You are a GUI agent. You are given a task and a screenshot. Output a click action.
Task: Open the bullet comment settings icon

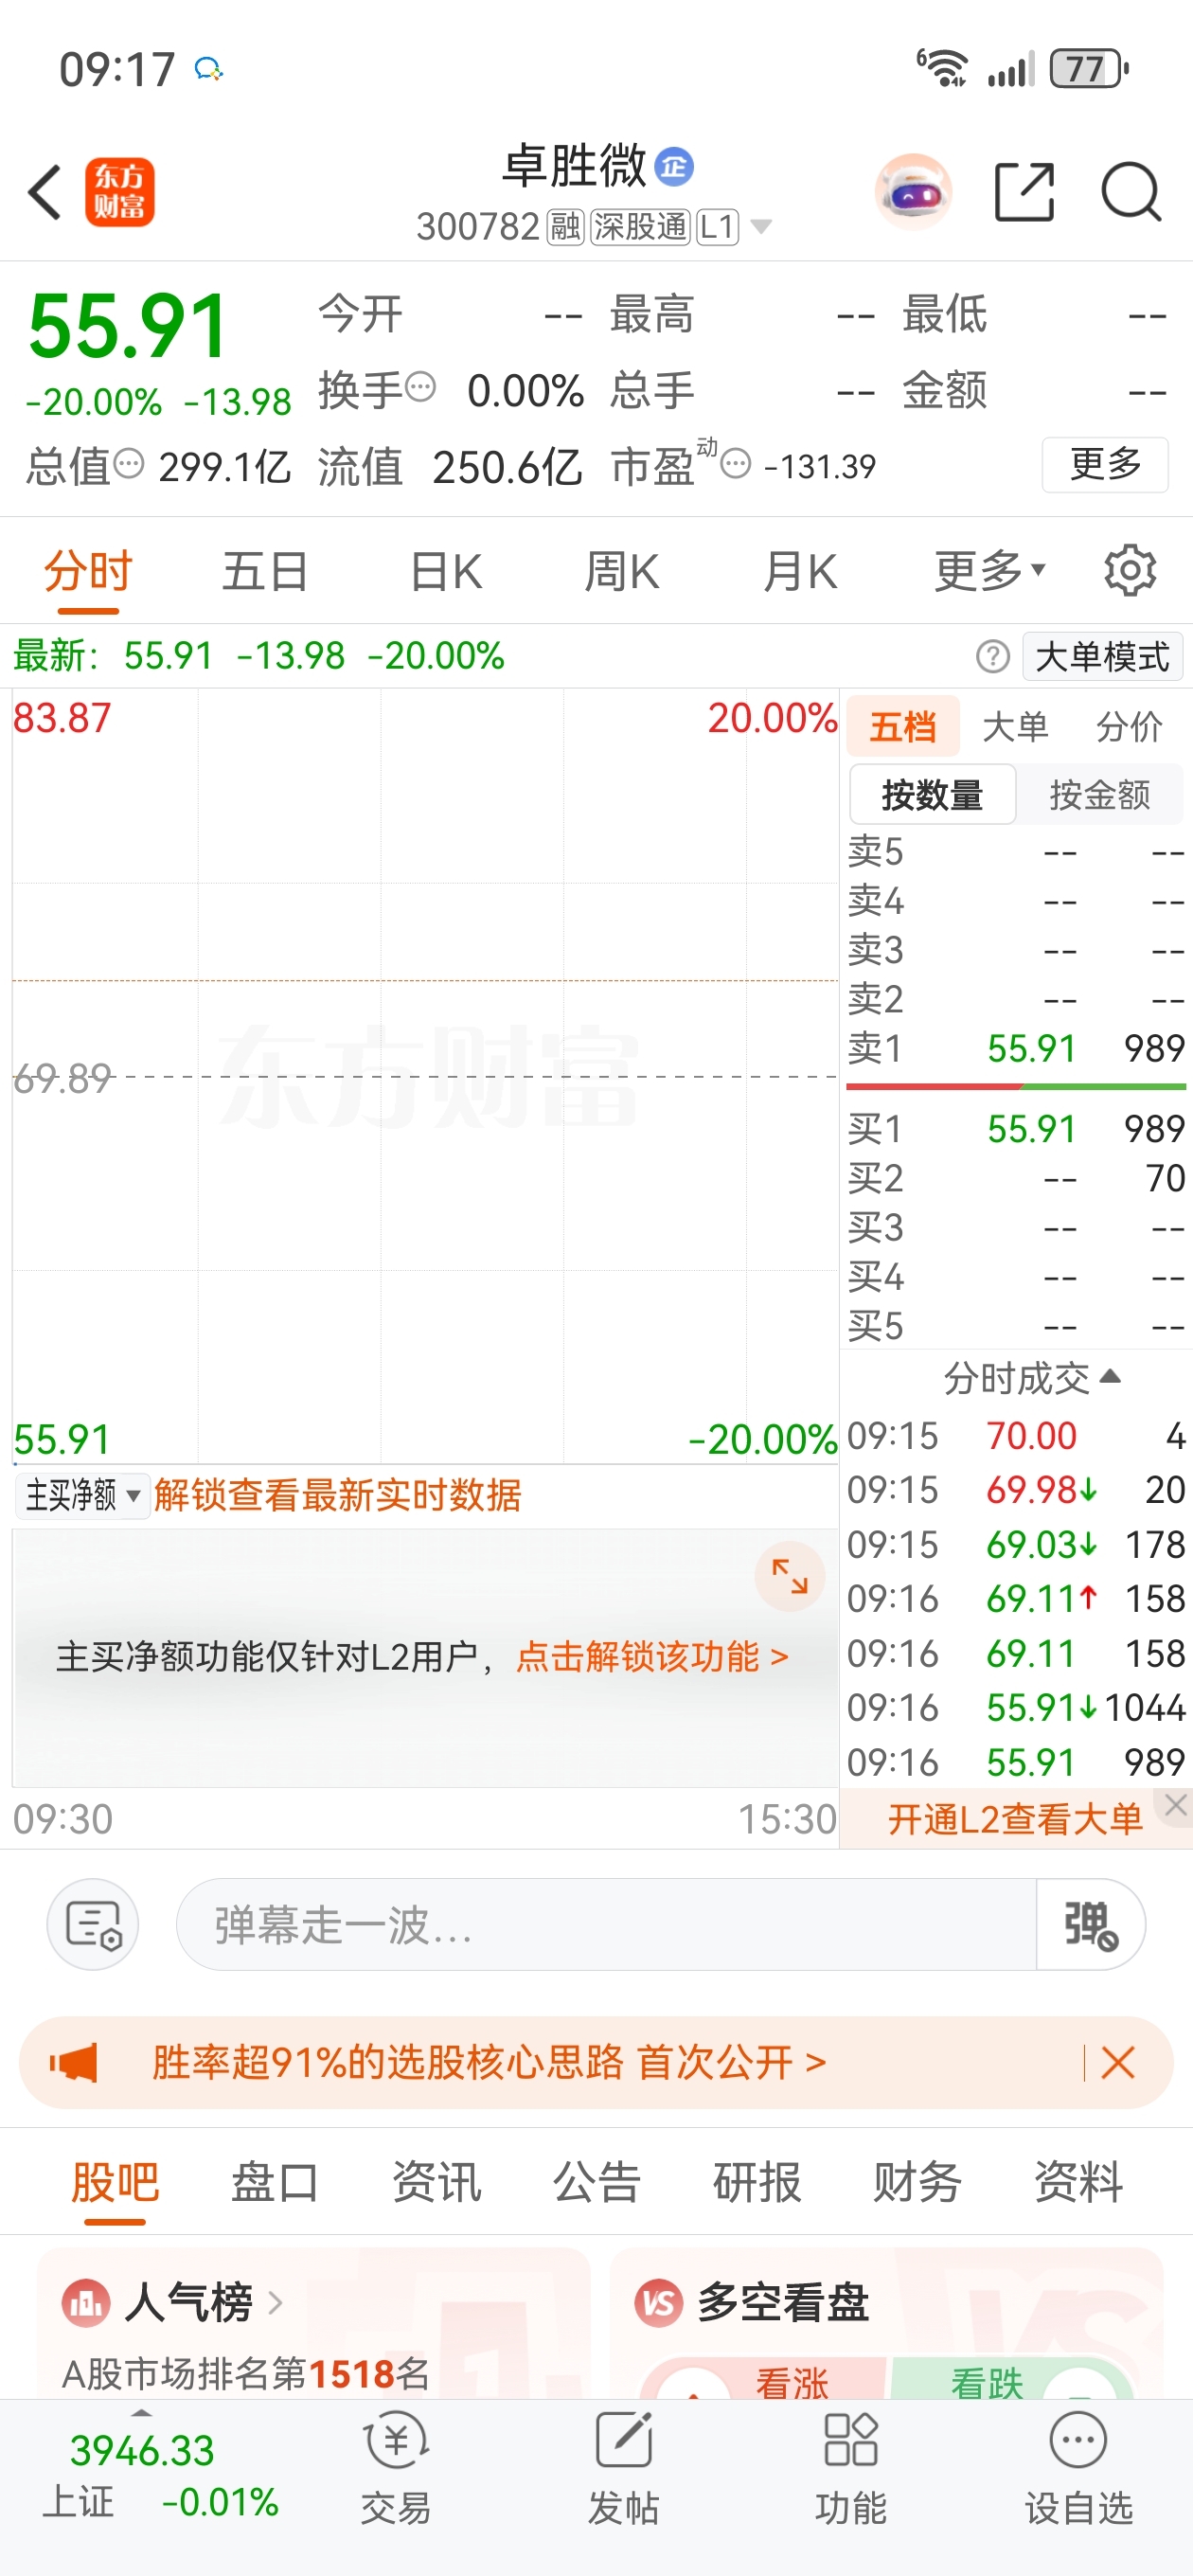[x=93, y=1924]
